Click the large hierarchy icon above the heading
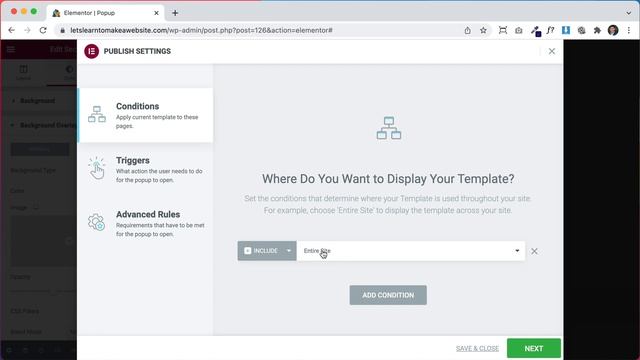The width and height of the screenshot is (640, 360). click(389, 128)
